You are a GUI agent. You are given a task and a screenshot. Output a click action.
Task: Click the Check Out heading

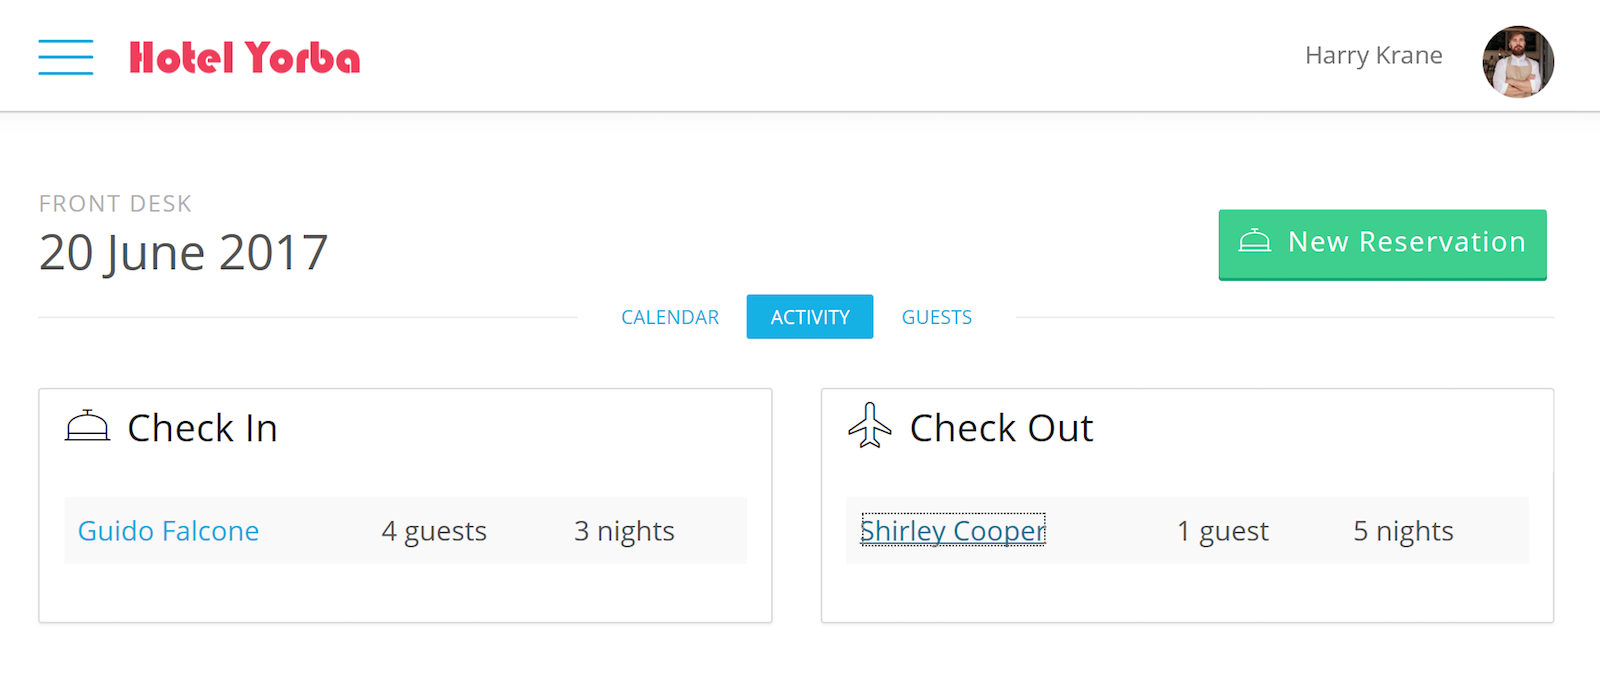[x=1001, y=428]
